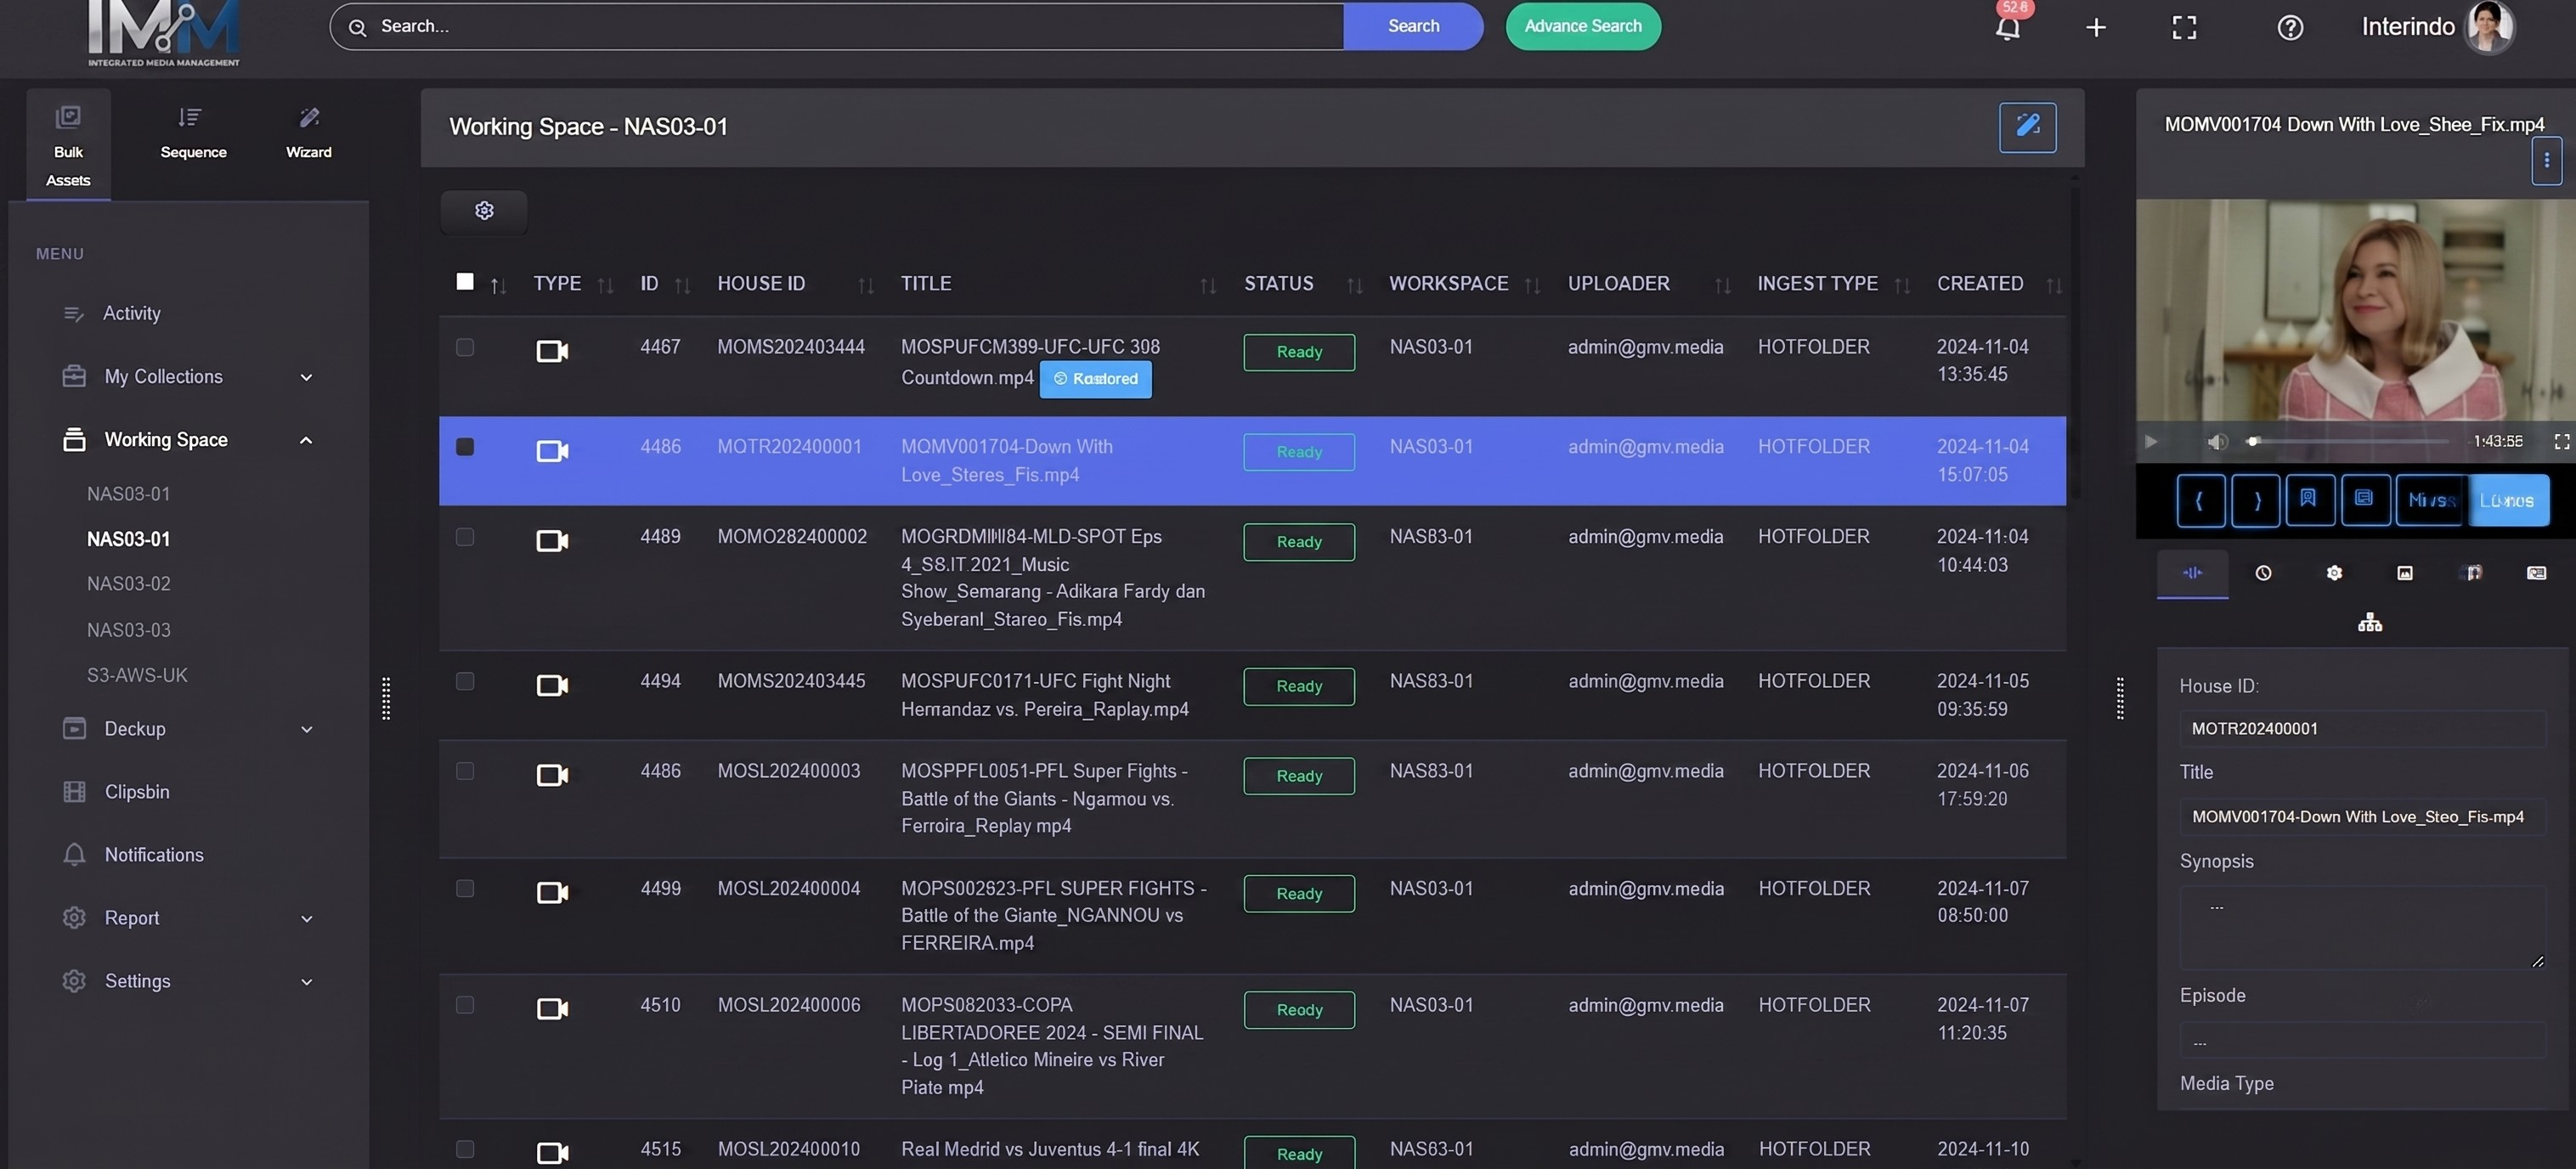The height and width of the screenshot is (1169, 2576).
Task: Expand the Settings menu chevron
Action: tap(306, 981)
